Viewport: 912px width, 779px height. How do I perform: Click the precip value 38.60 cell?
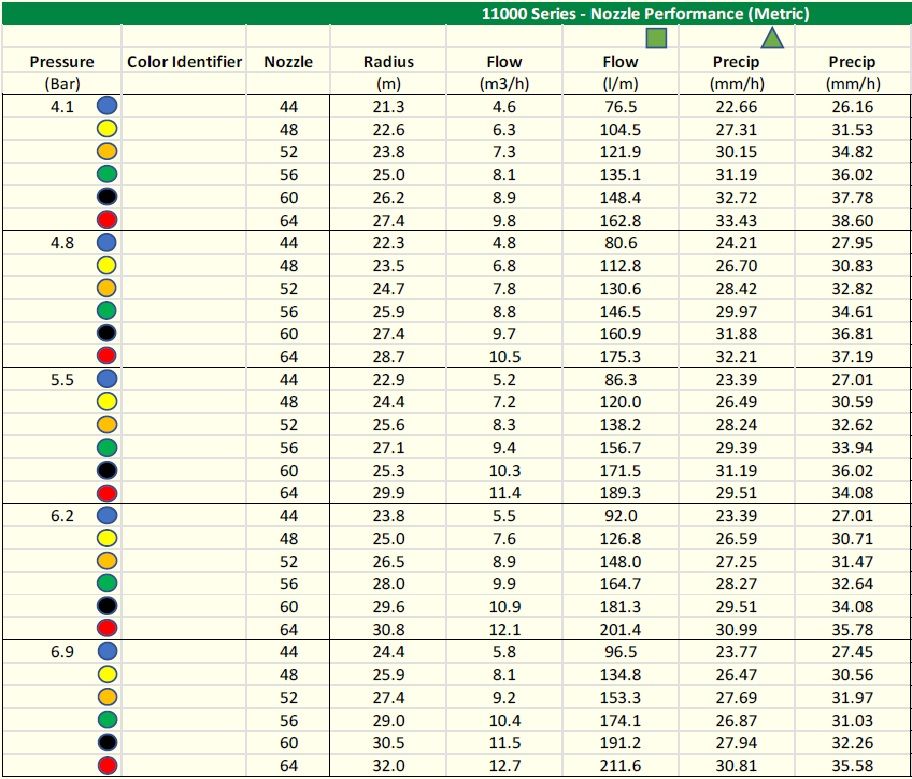[x=851, y=220]
